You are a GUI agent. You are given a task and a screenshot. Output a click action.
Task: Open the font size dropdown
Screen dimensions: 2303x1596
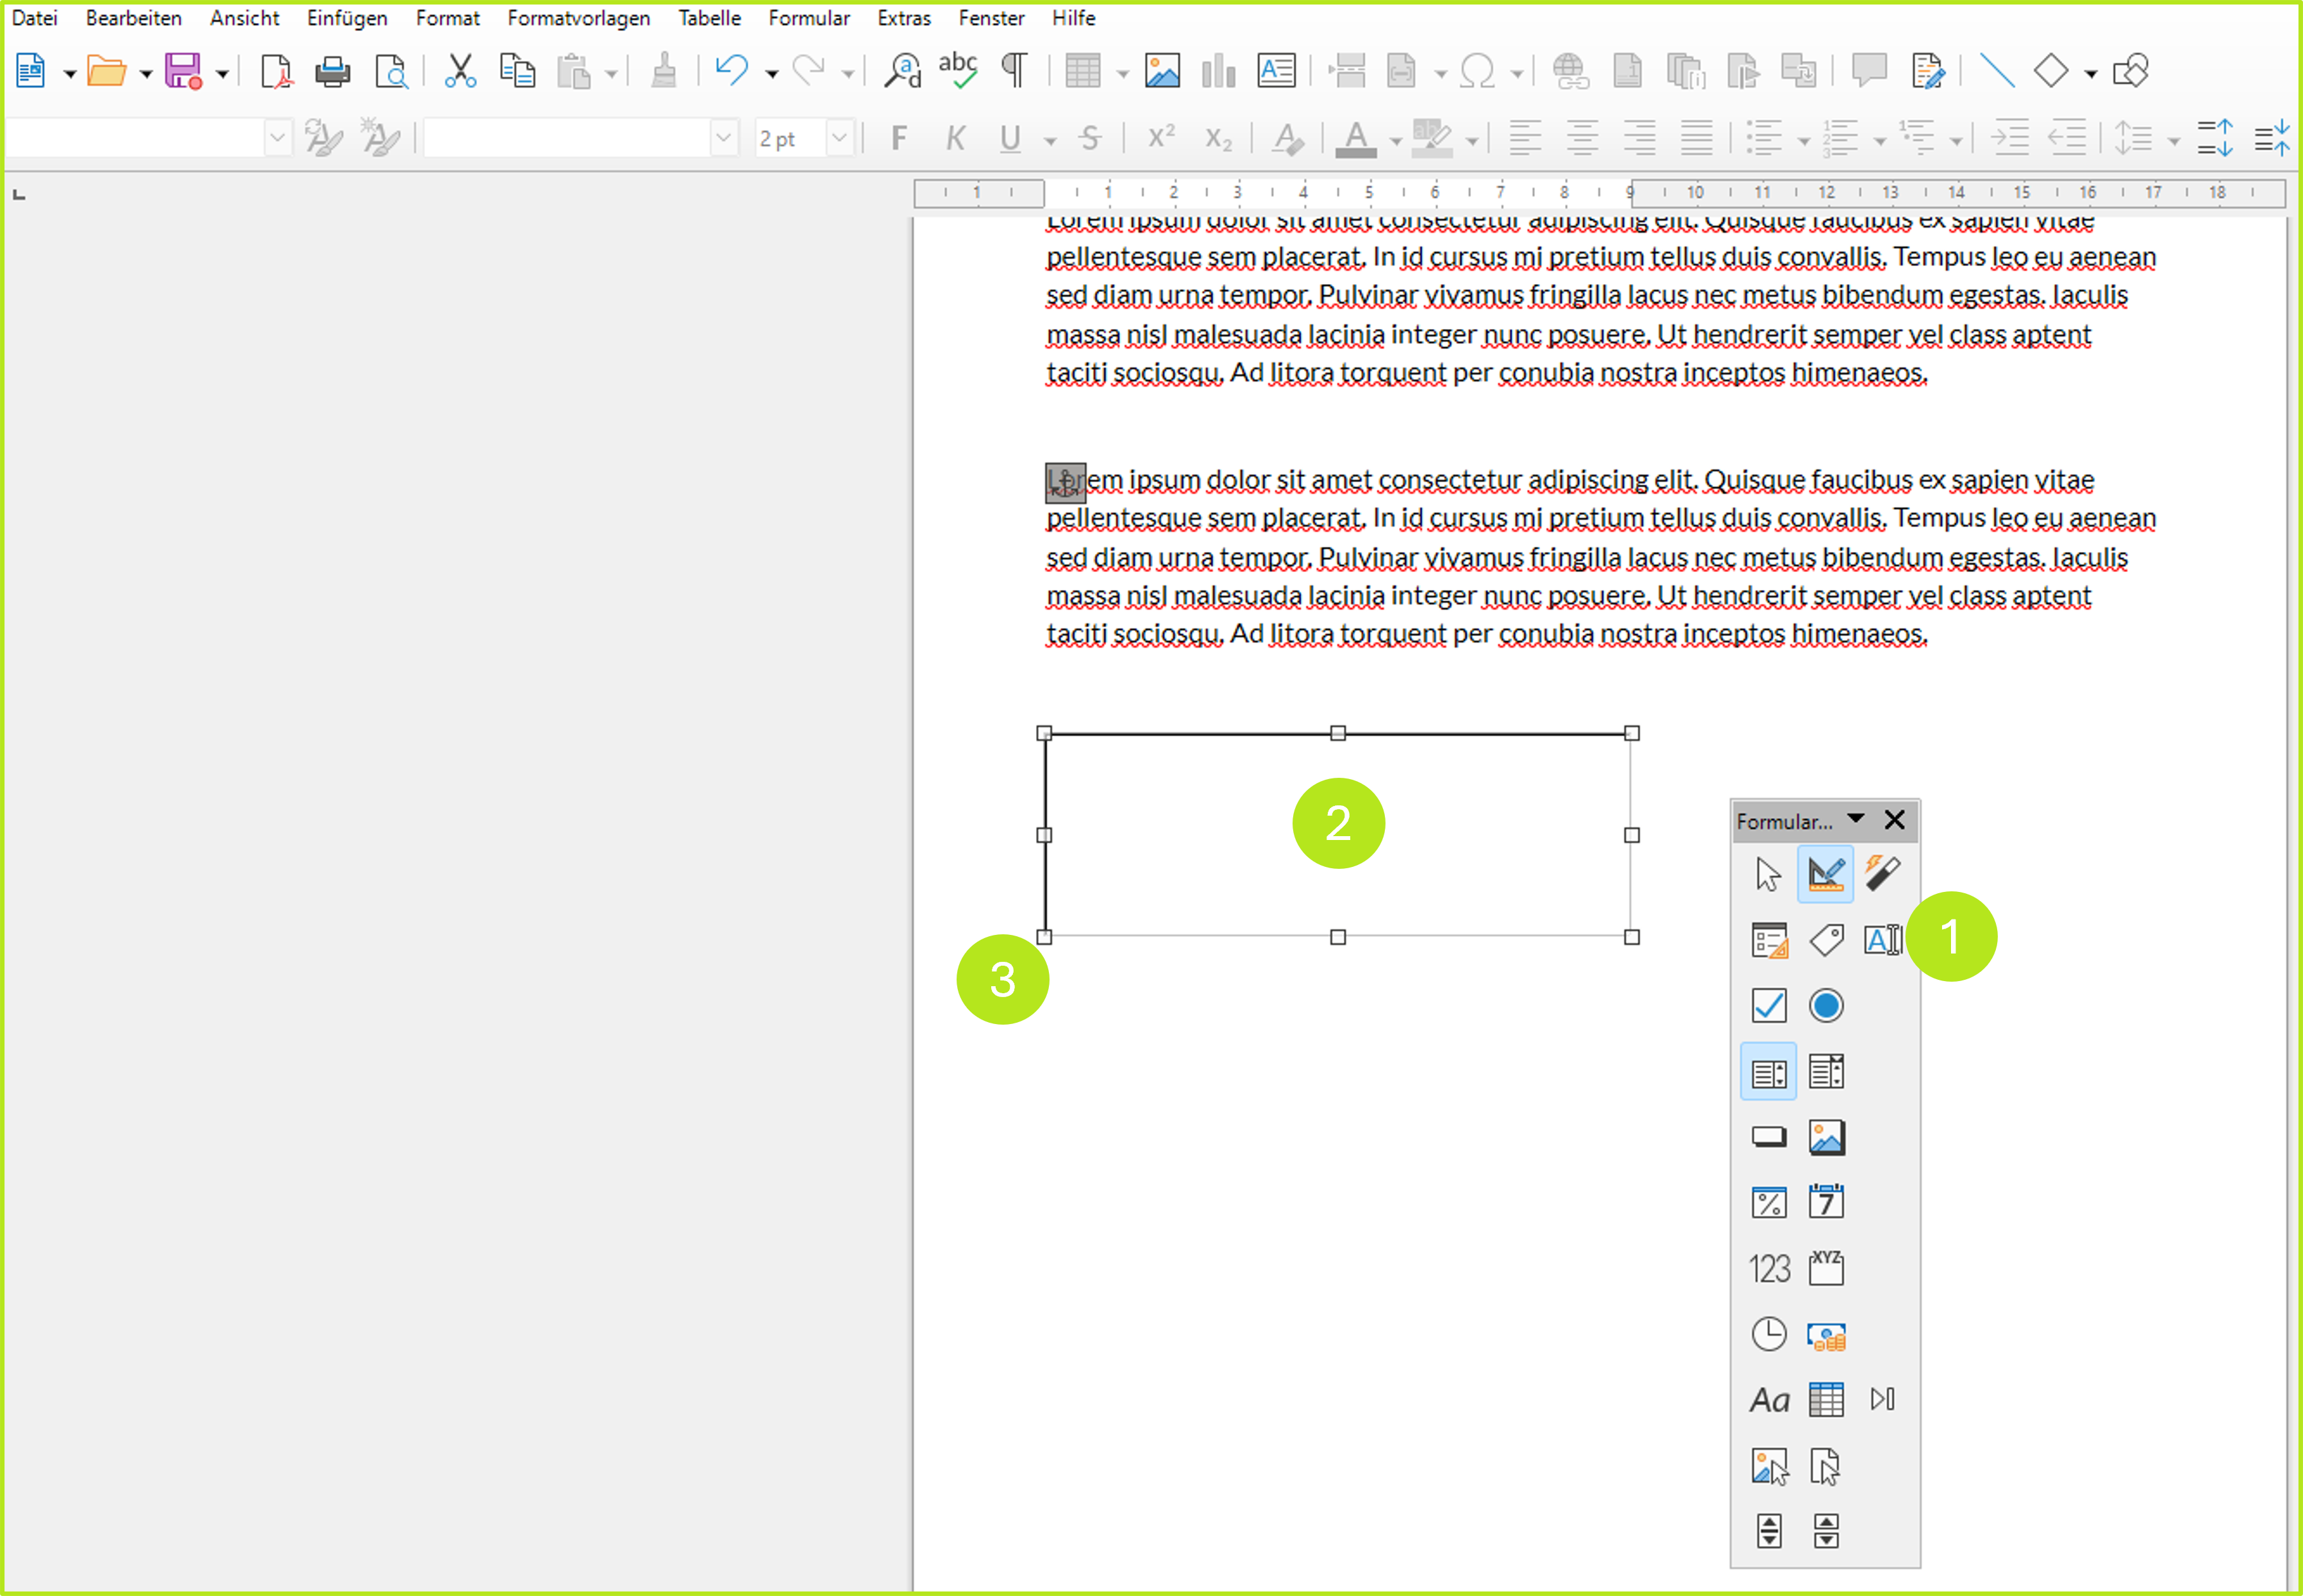pyautogui.click(x=840, y=137)
